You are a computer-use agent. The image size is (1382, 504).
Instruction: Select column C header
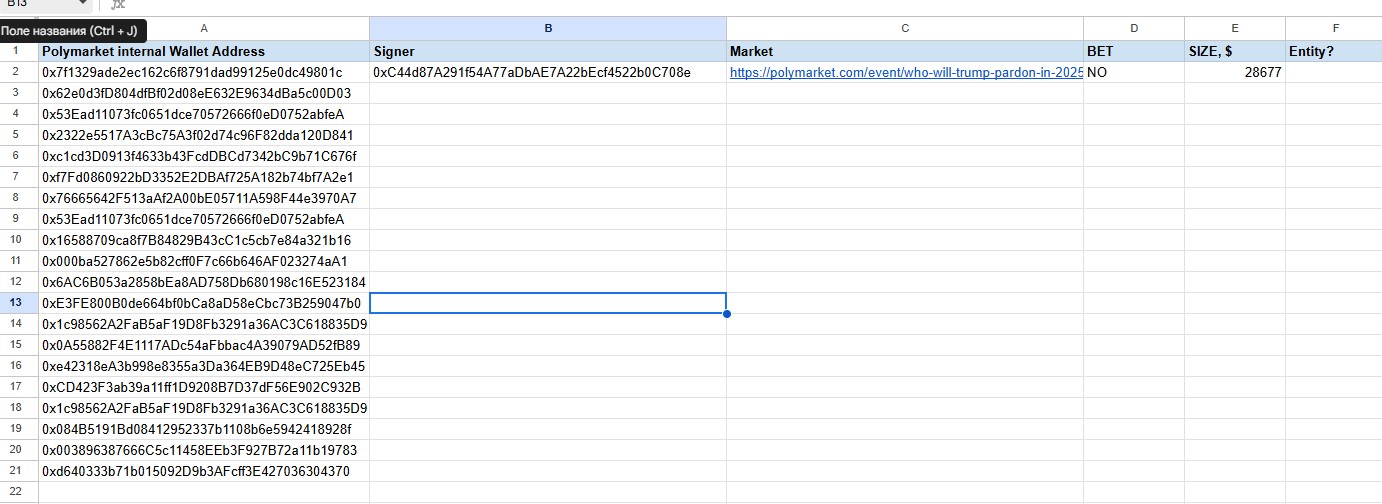[x=905, y=29]
